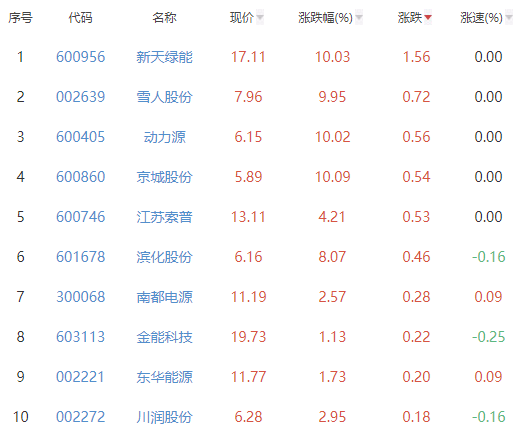530x437 pixels.
Task: Open stock code 600860
Action: coord(80,177)
